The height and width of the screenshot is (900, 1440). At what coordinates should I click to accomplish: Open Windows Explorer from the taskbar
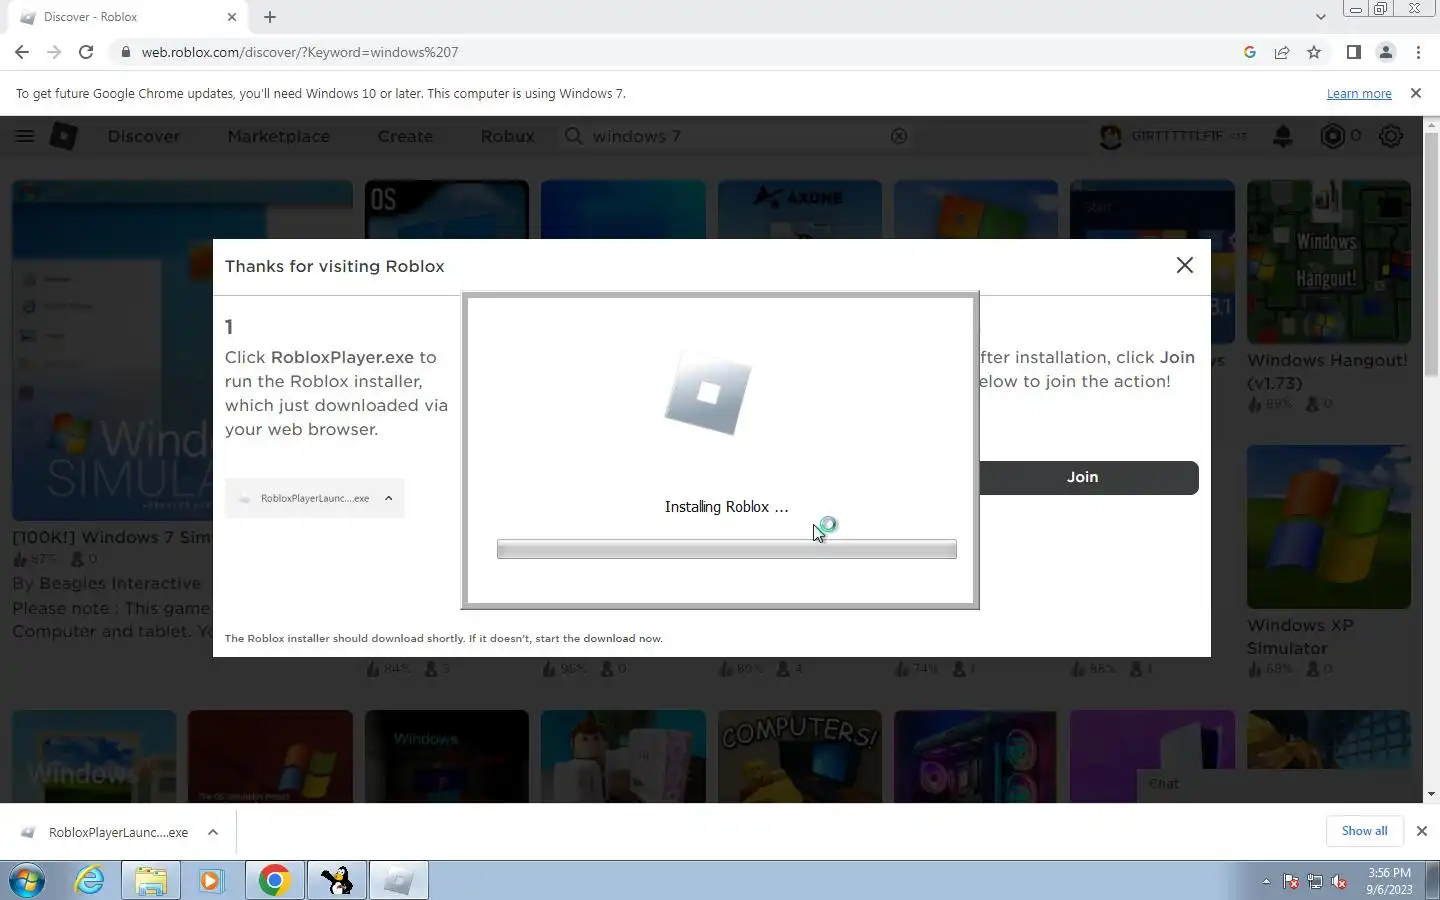point(151,881)
